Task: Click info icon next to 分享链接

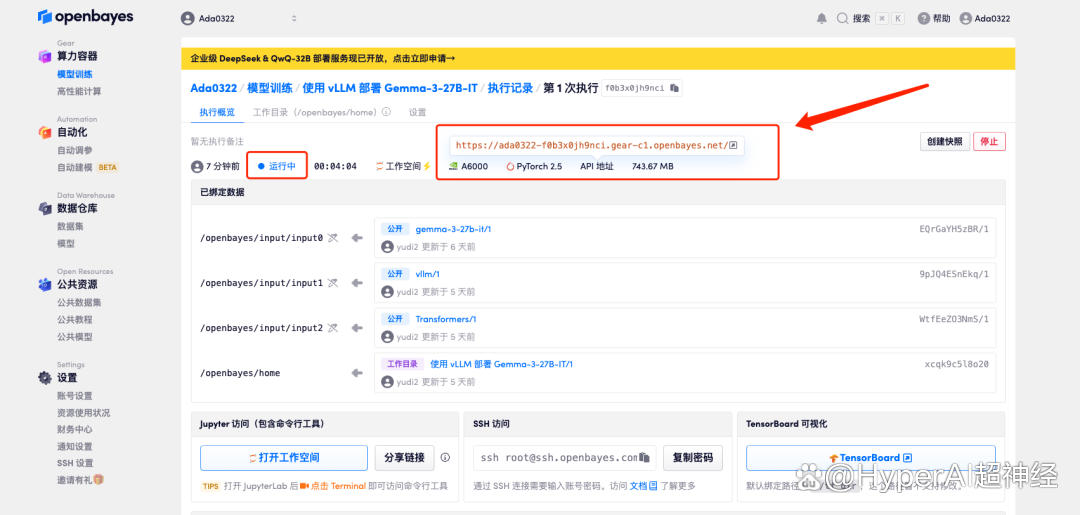Action: coord(445,457)
